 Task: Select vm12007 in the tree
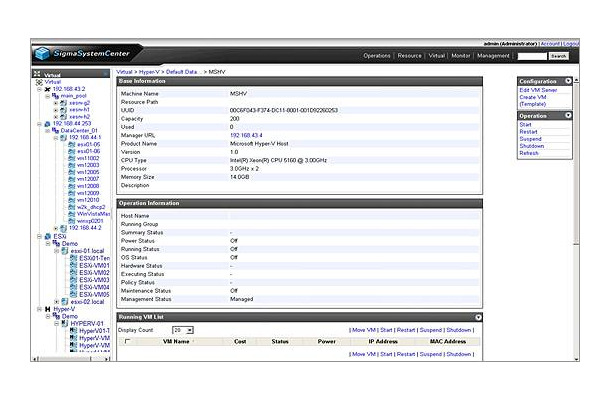click(x=88, y=179)
